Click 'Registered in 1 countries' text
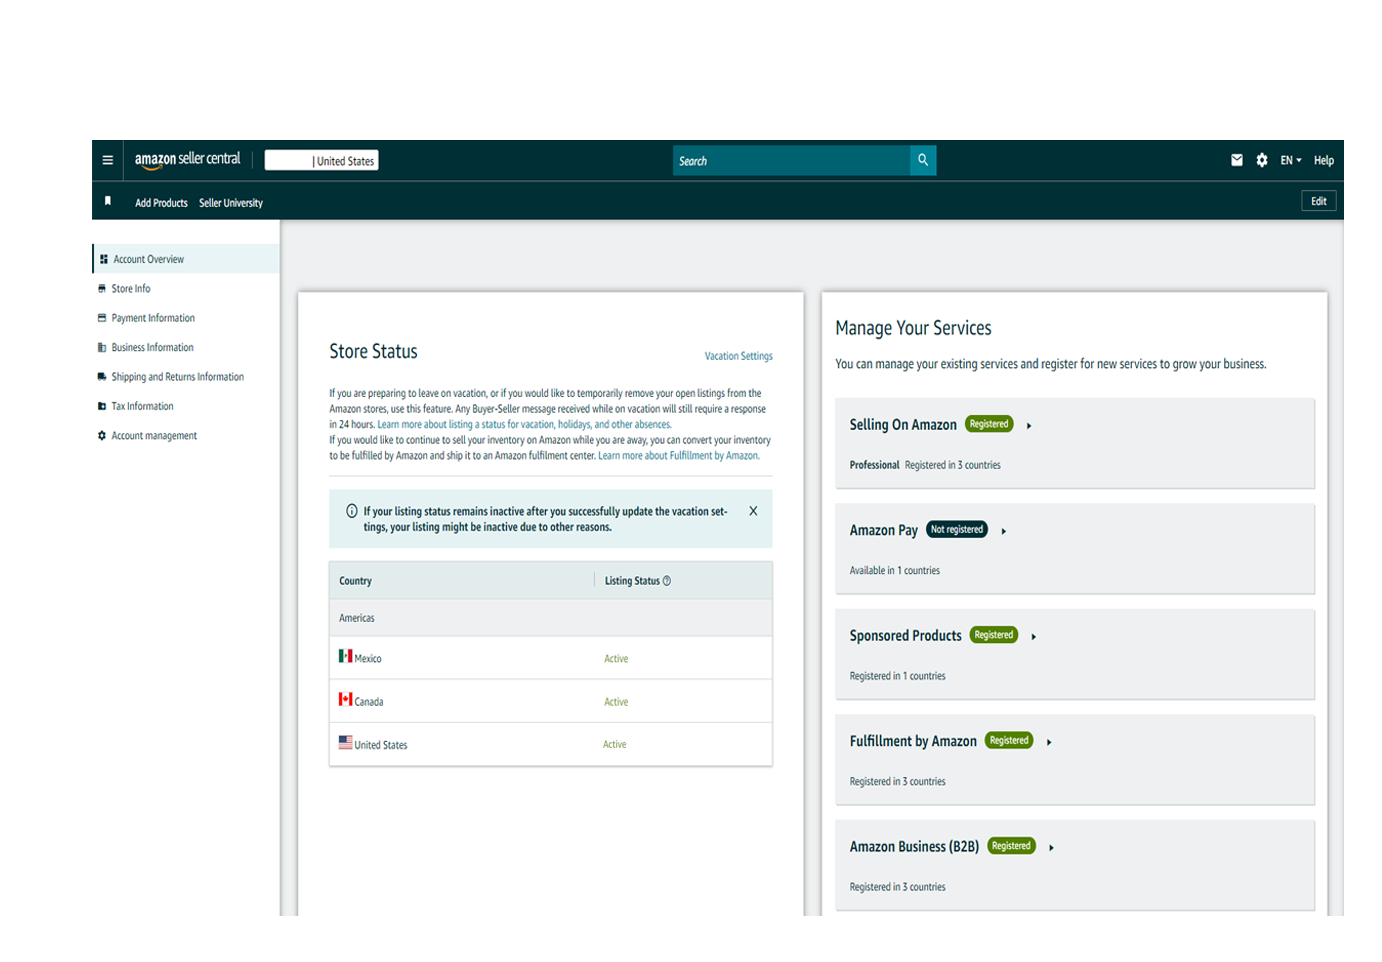 point(898,676)
